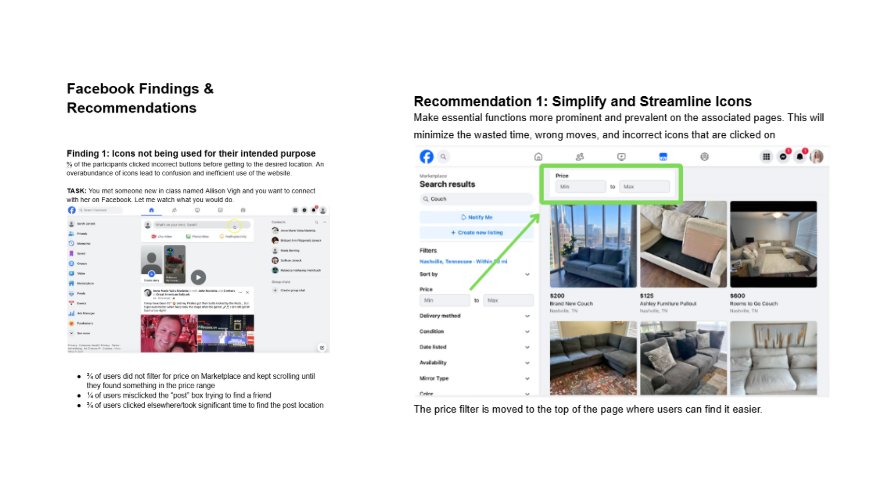The image size is (876, 491).
Task: Click the "Brand New Couch" listing title
Action: pos(571,304)
